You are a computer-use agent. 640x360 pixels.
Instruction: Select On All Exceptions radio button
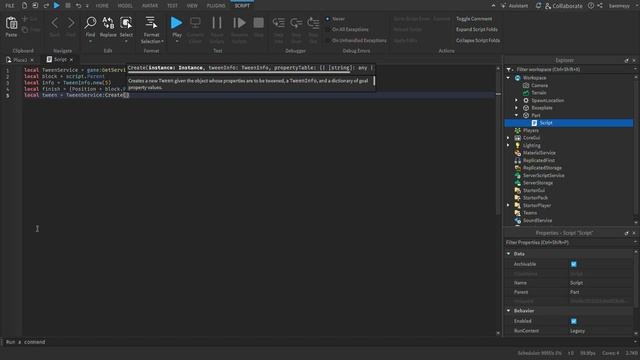pyautogui.click(x=327, y=29)
